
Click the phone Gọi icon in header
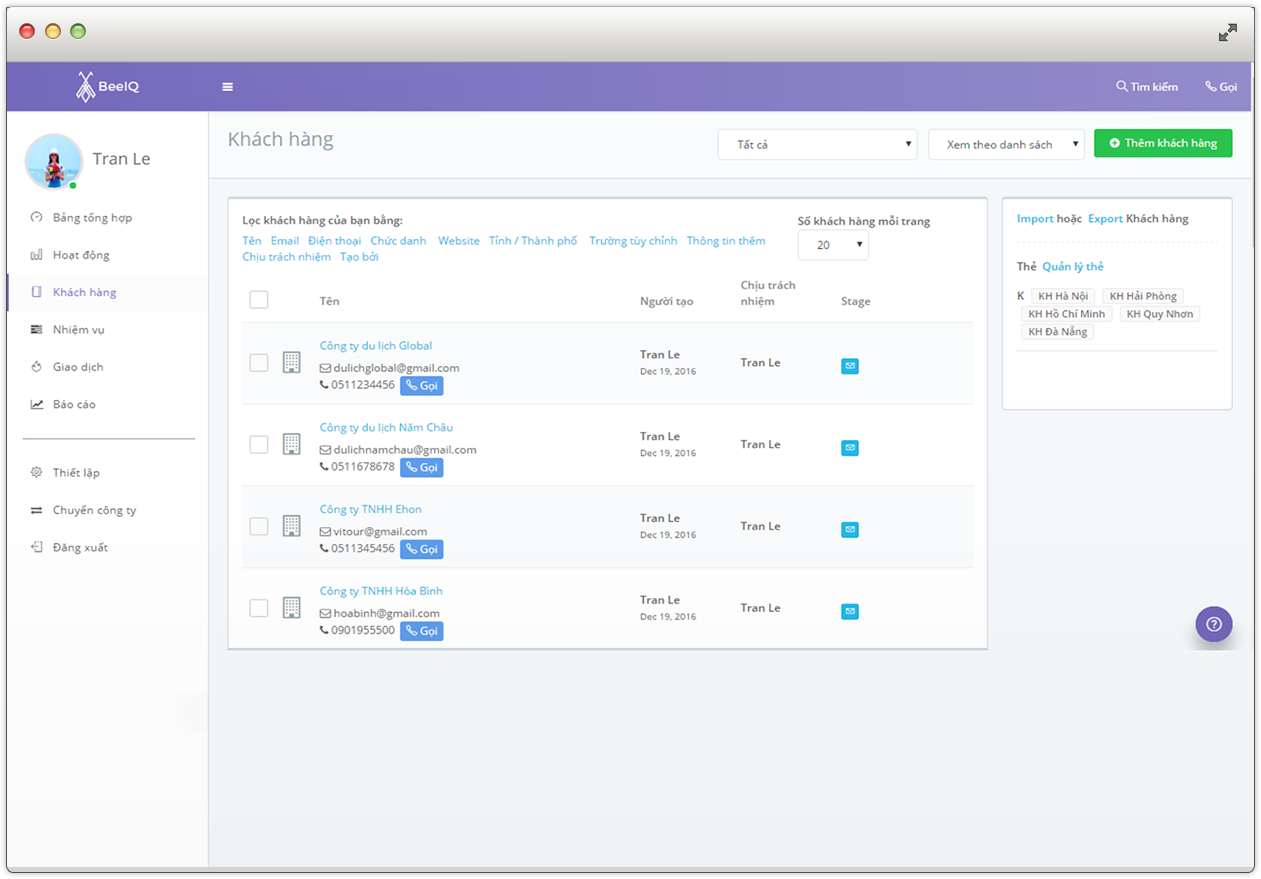1211,87
